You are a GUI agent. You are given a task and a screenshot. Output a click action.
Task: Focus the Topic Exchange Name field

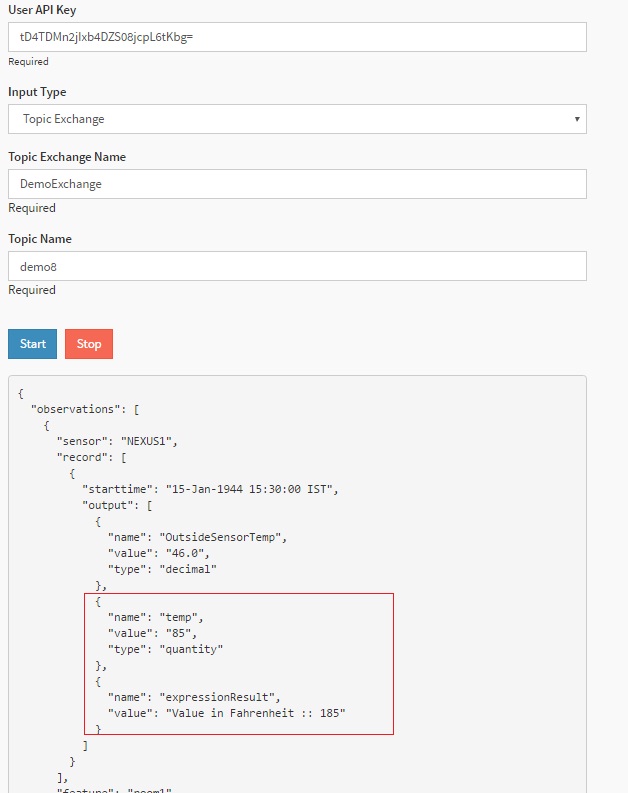click(297, 184)
